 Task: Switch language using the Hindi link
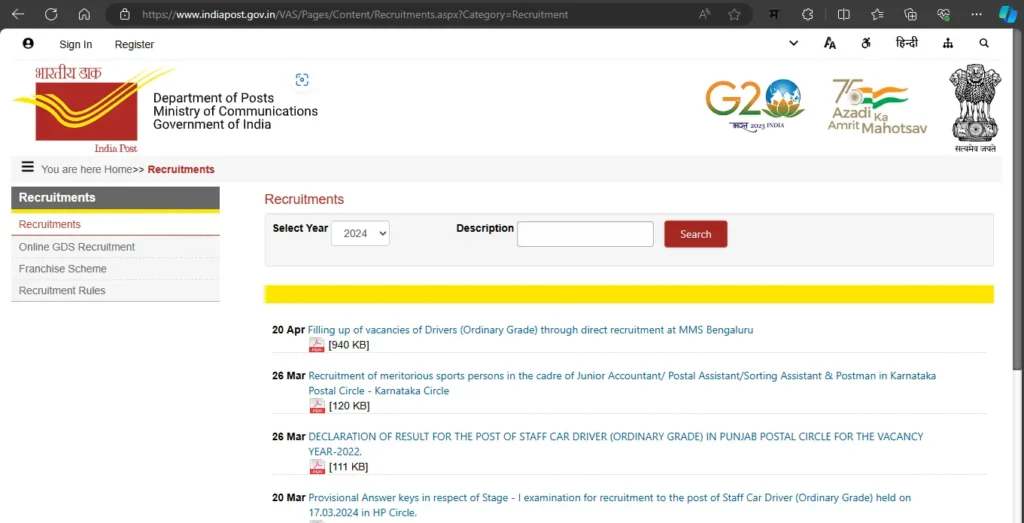[x=906, y=44]
